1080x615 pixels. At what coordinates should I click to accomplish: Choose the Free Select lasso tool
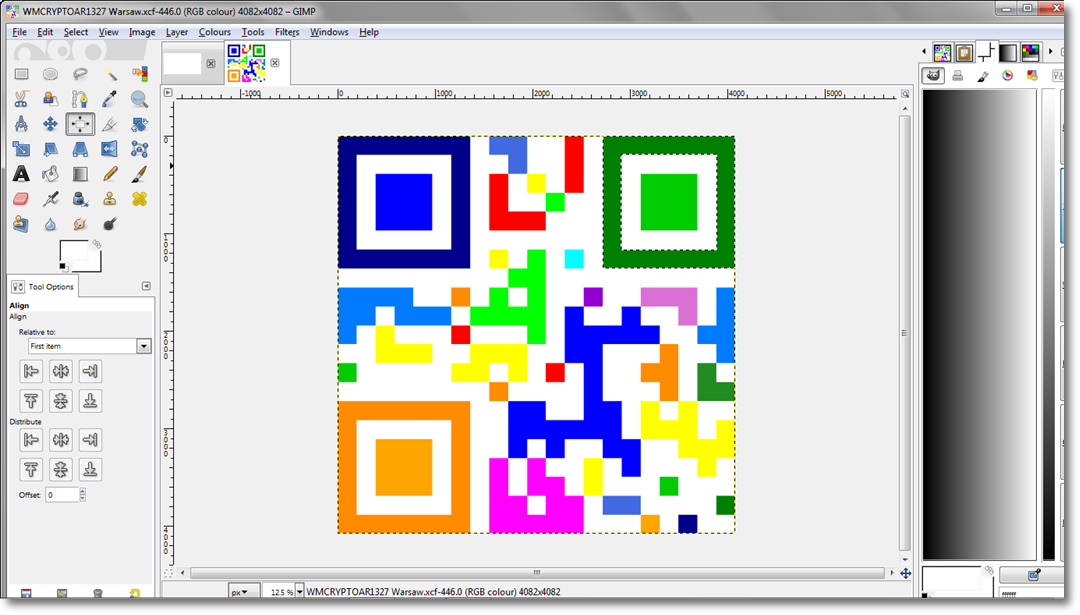80,74
